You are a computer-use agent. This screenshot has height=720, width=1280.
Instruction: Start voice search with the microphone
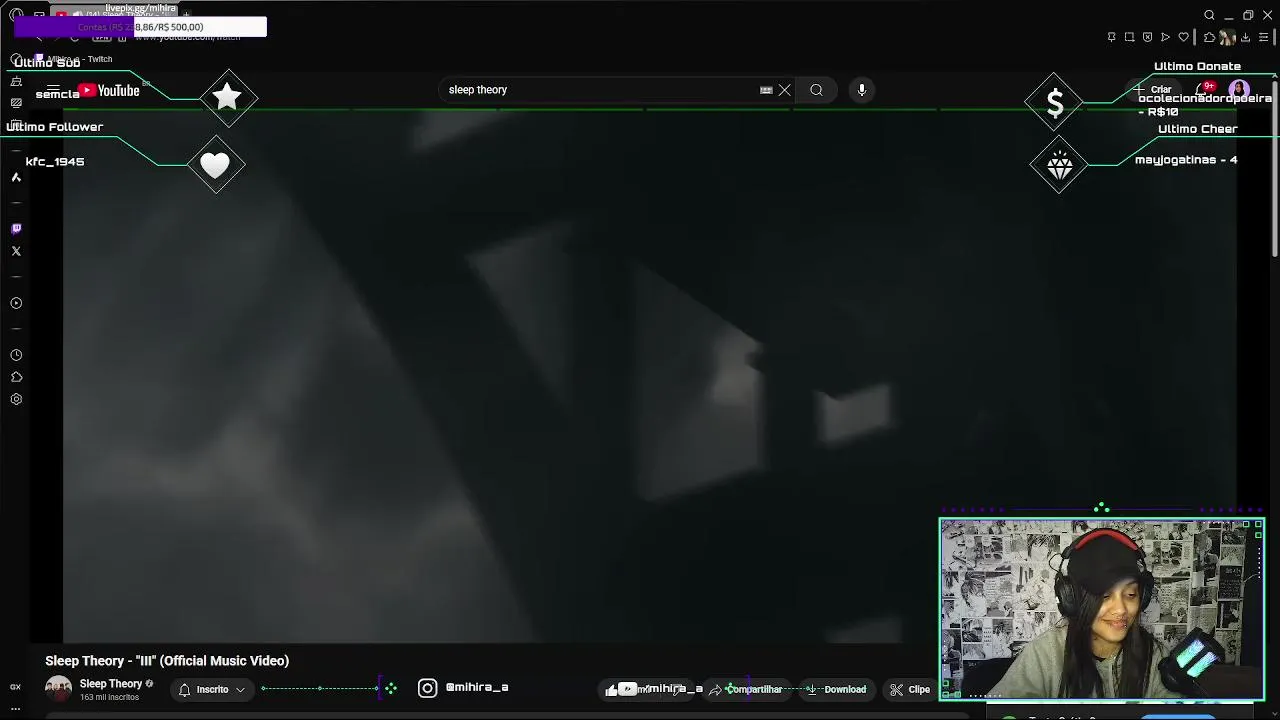[x=862, y=90]
